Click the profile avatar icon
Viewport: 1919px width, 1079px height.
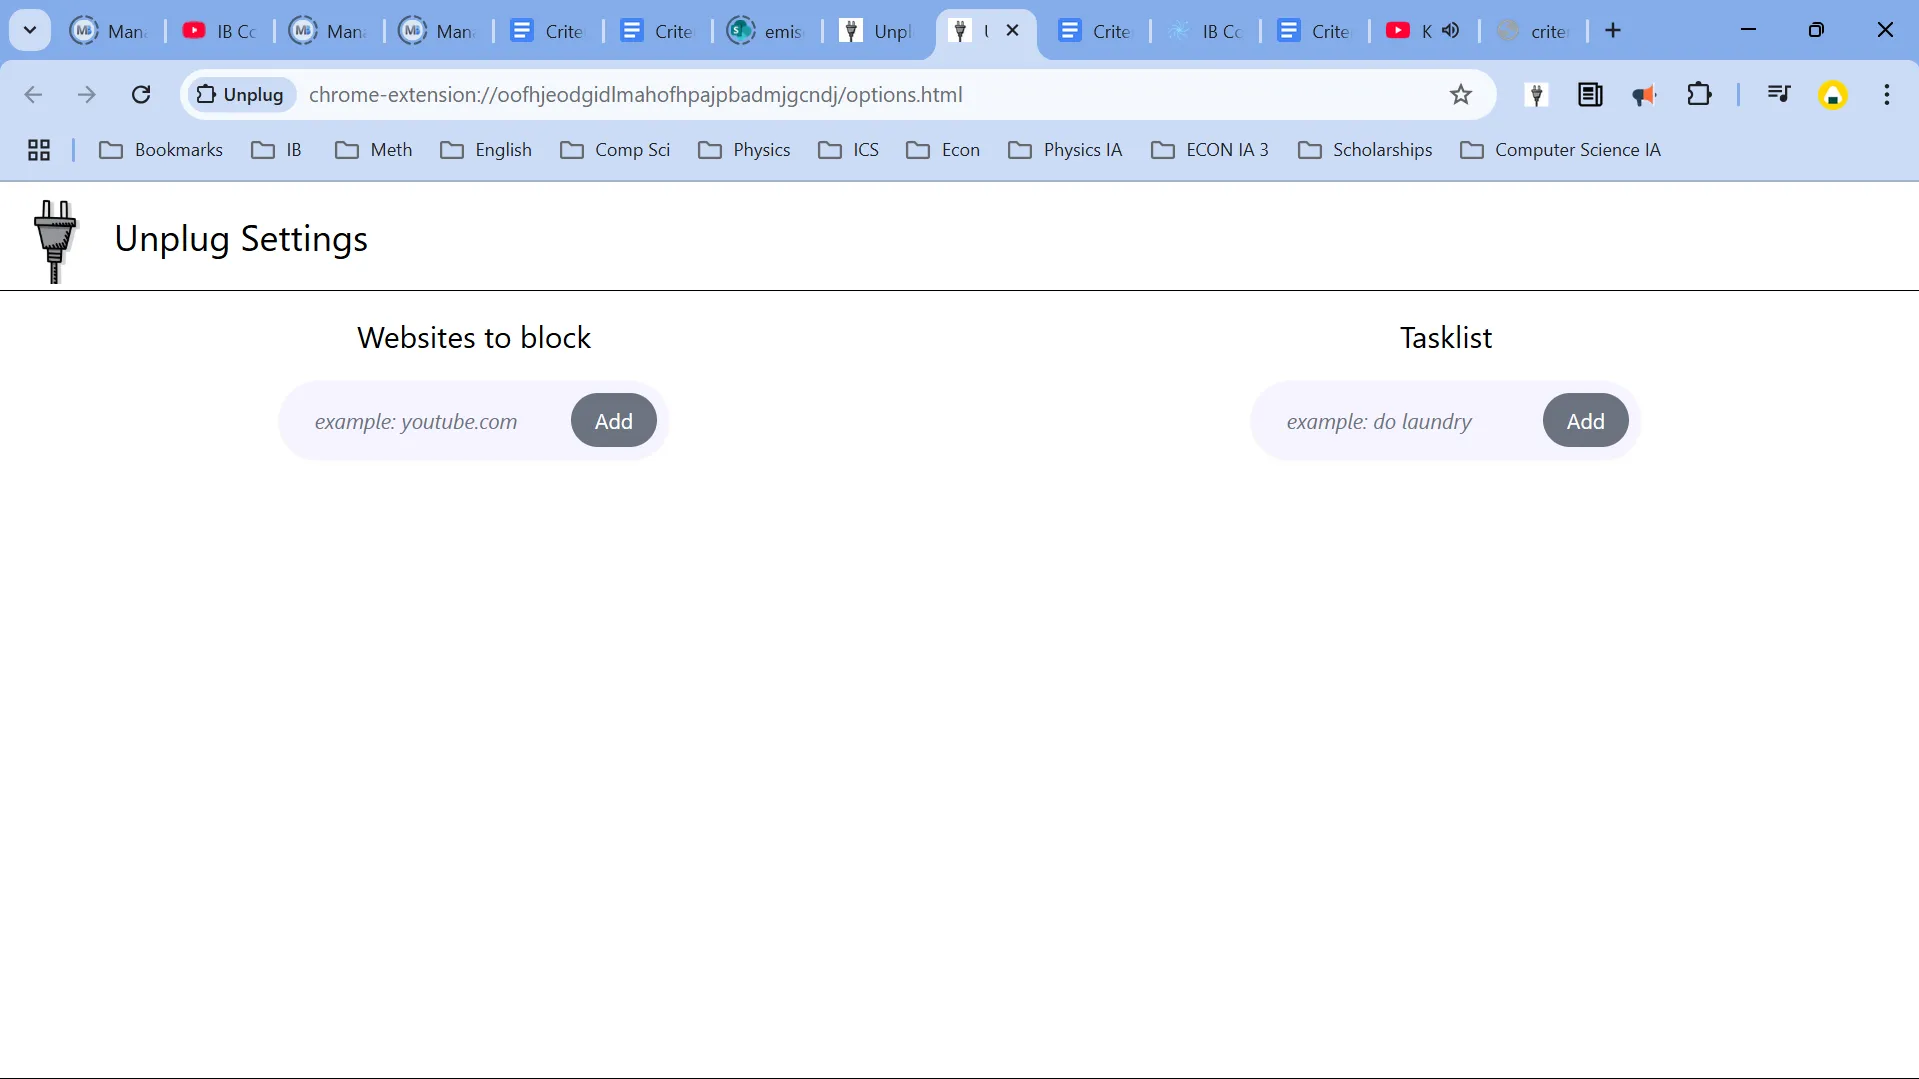[x=1833, y=94]
